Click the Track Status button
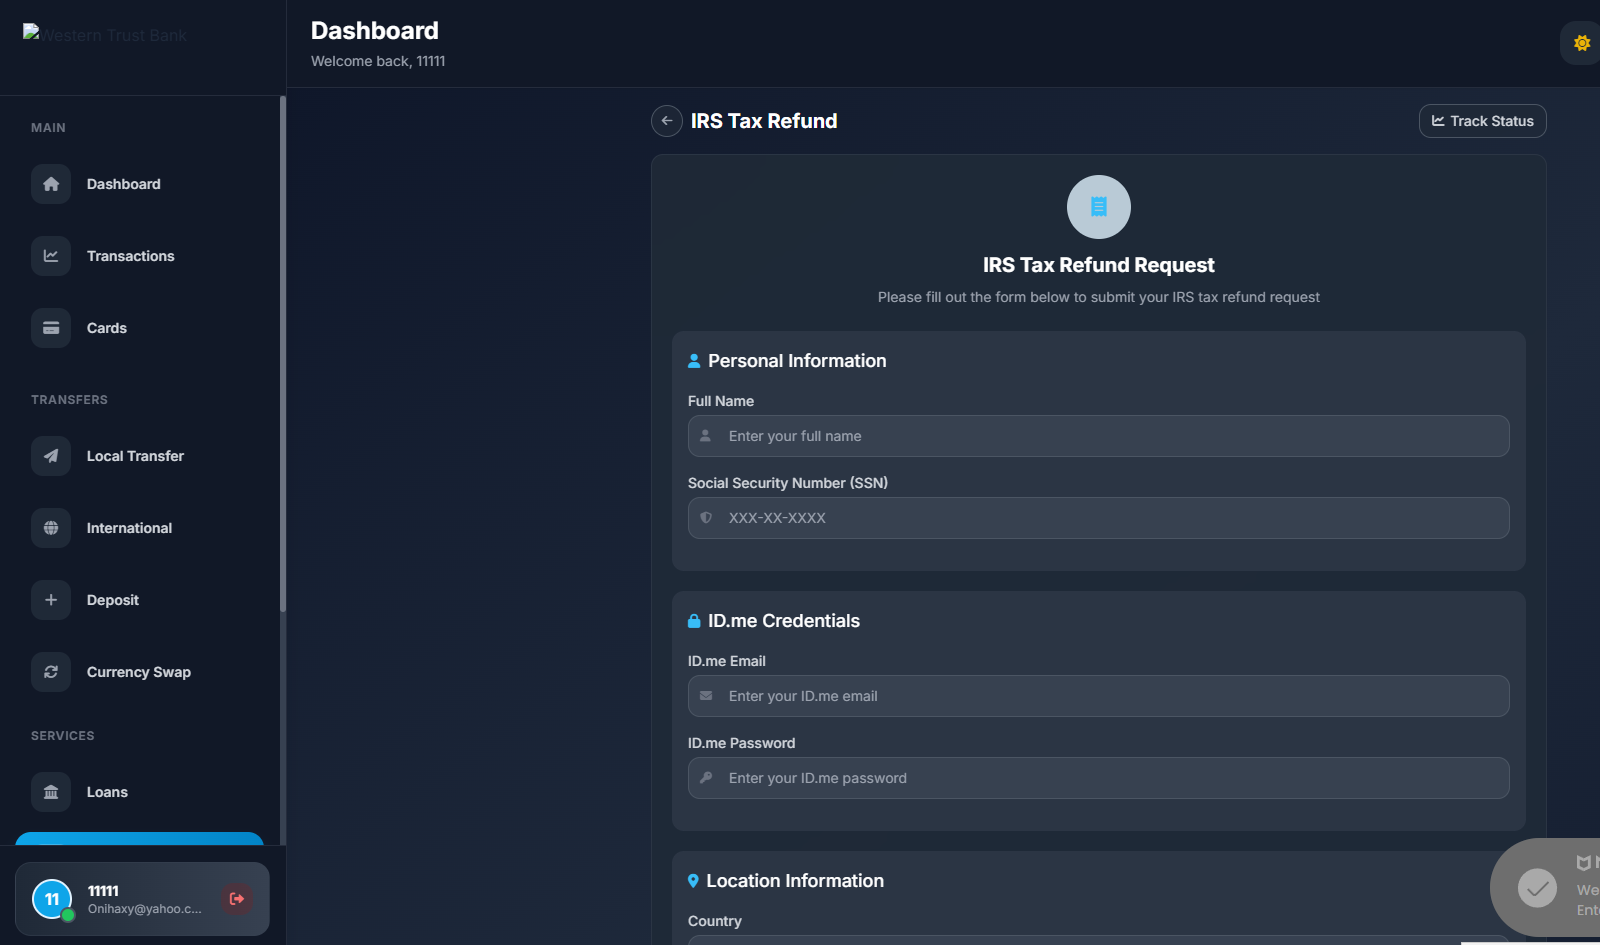 (x=1483, y=121)
